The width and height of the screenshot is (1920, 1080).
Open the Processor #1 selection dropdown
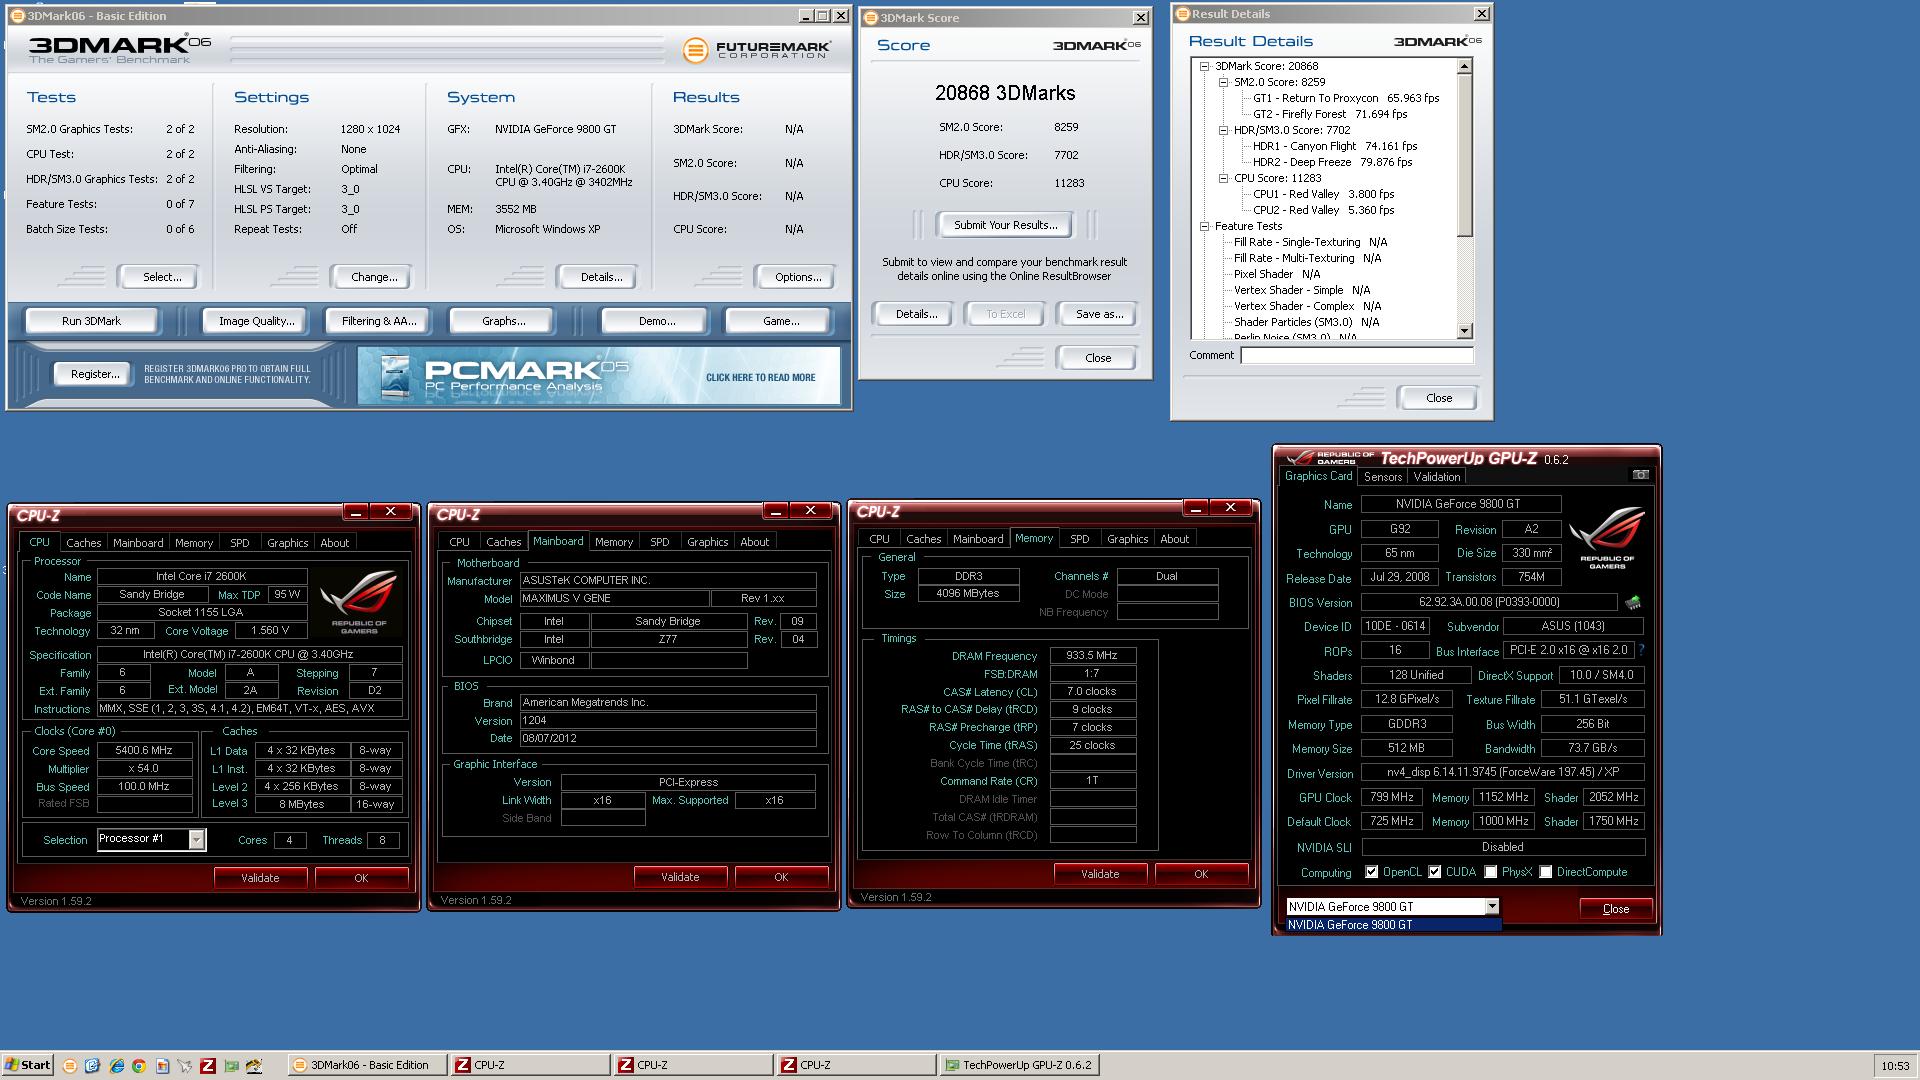tap(197, 840)
